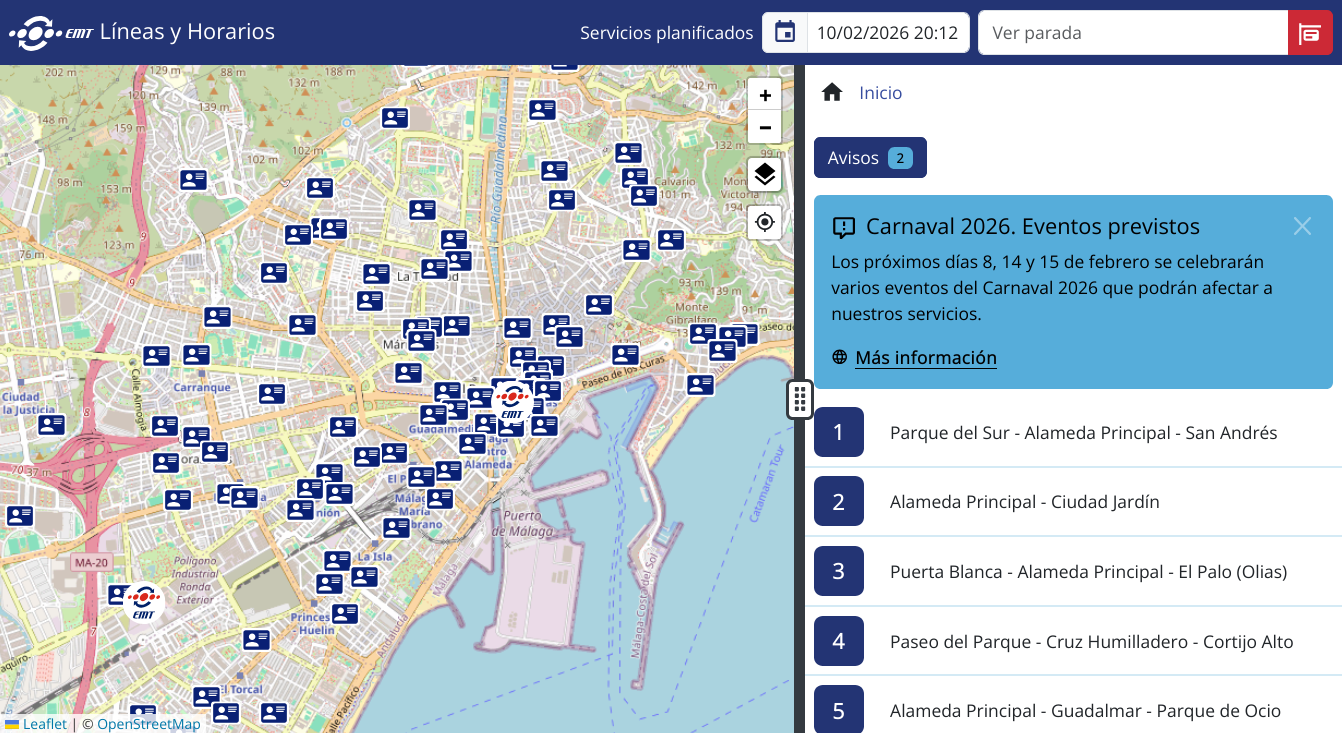
Task: Click the locate my position button
Action: [765, 222]
